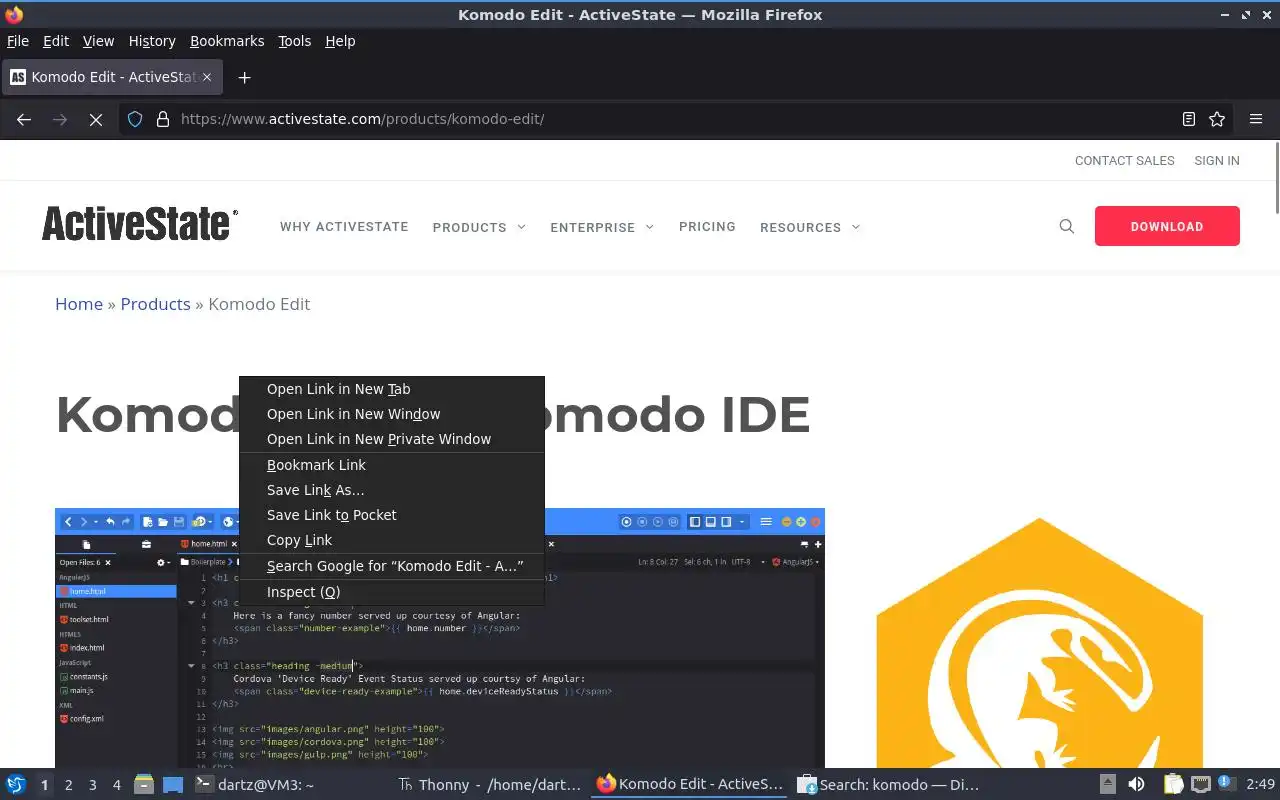Choose Open Link in New Private Window
This screenshot has width=1280, height=800.
392,439
